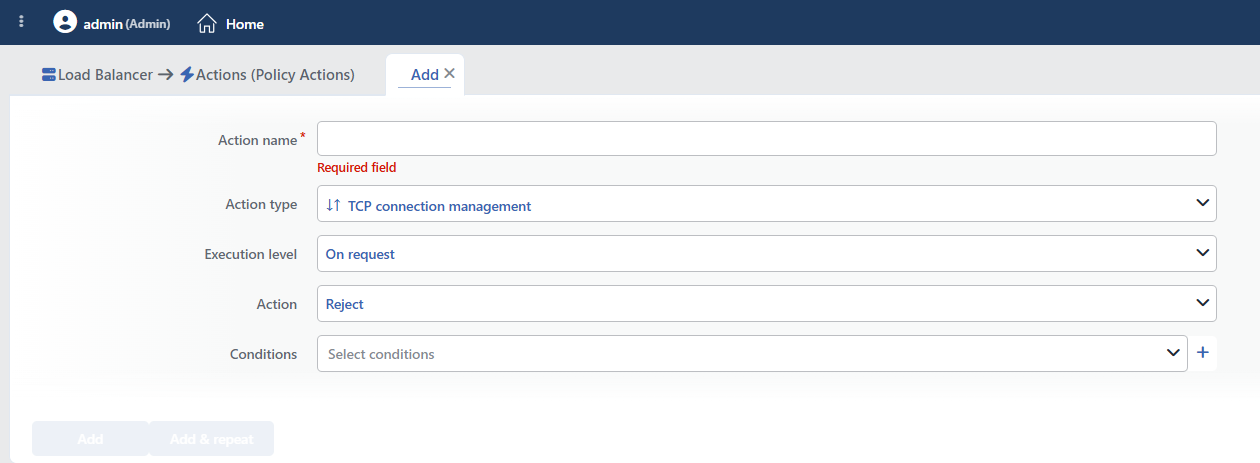This screenshot has height=463, width=1260.
Task: Click the Load Balancer server icon
Action: pyautogui.click(x=49, y=75)
